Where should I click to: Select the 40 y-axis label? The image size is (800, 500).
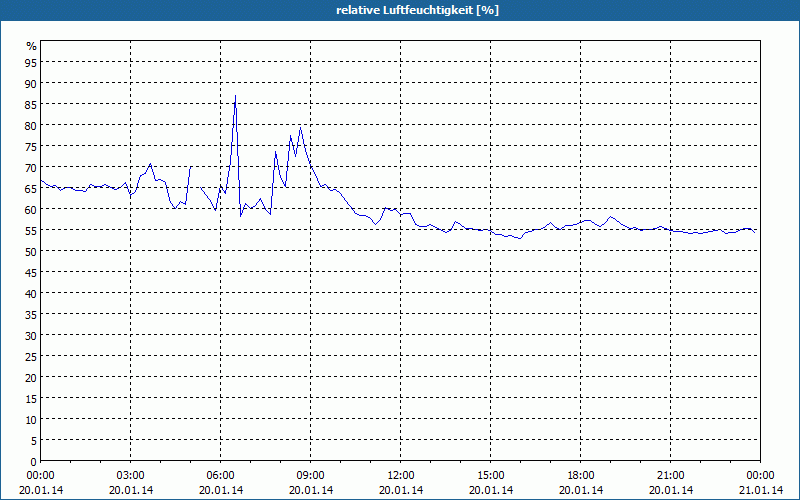[x=31, y=293]
